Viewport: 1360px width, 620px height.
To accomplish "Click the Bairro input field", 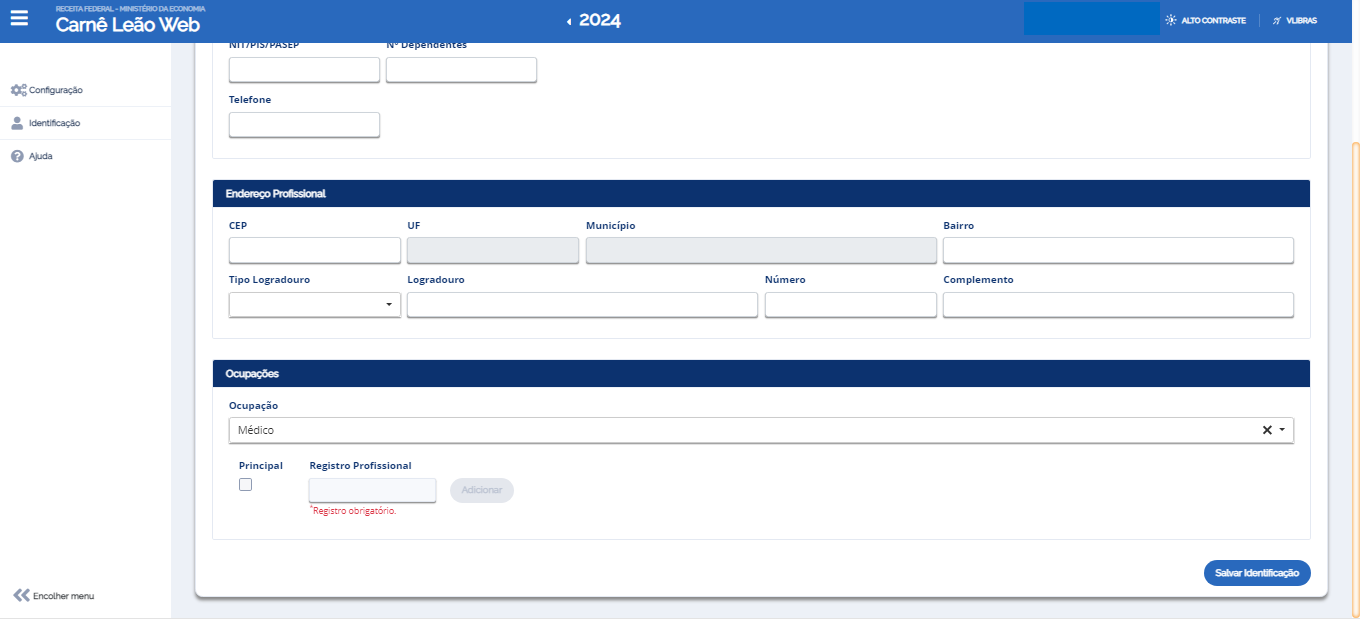I will tap(1118, 250).
